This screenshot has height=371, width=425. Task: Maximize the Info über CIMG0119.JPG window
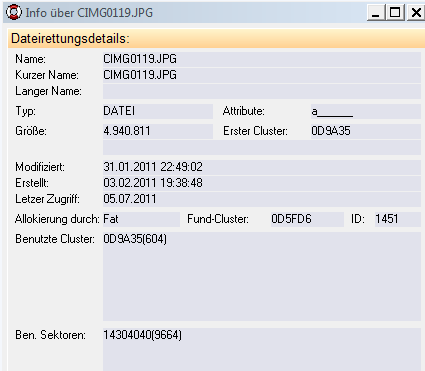pyautogui.click(x=395, y=13)
